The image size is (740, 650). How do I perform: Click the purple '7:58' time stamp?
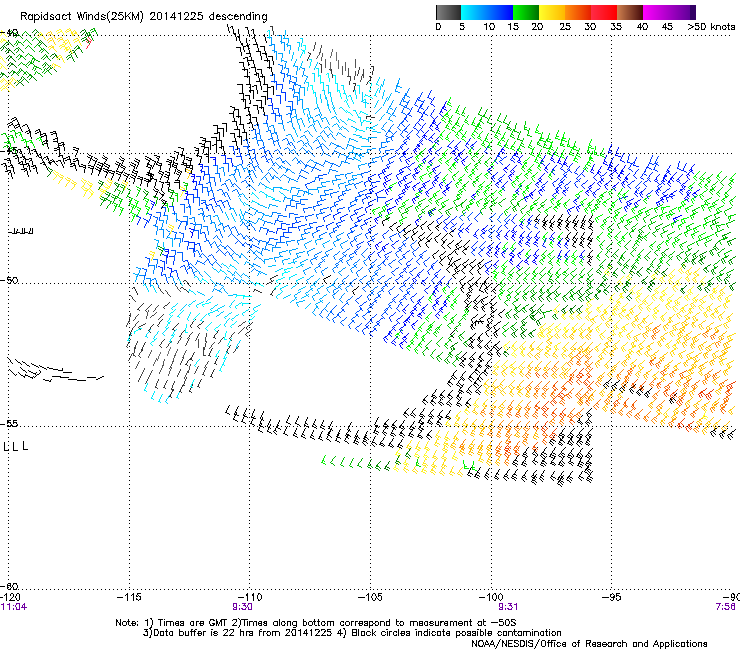pyautogui.click(x=725, y=607)
